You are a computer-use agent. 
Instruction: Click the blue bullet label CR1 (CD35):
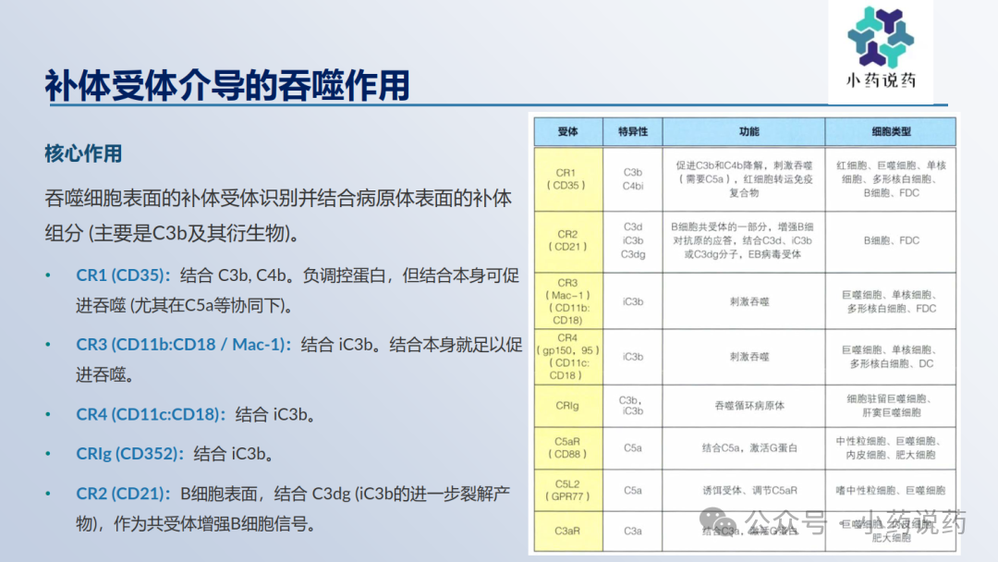(123, 275)
